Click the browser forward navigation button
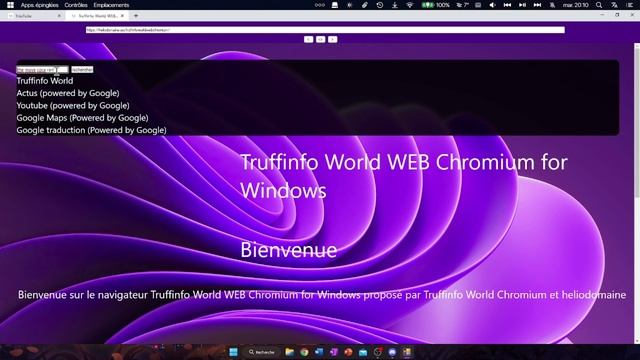This screenshot has width=640, height=360. [x=333, y=39]
